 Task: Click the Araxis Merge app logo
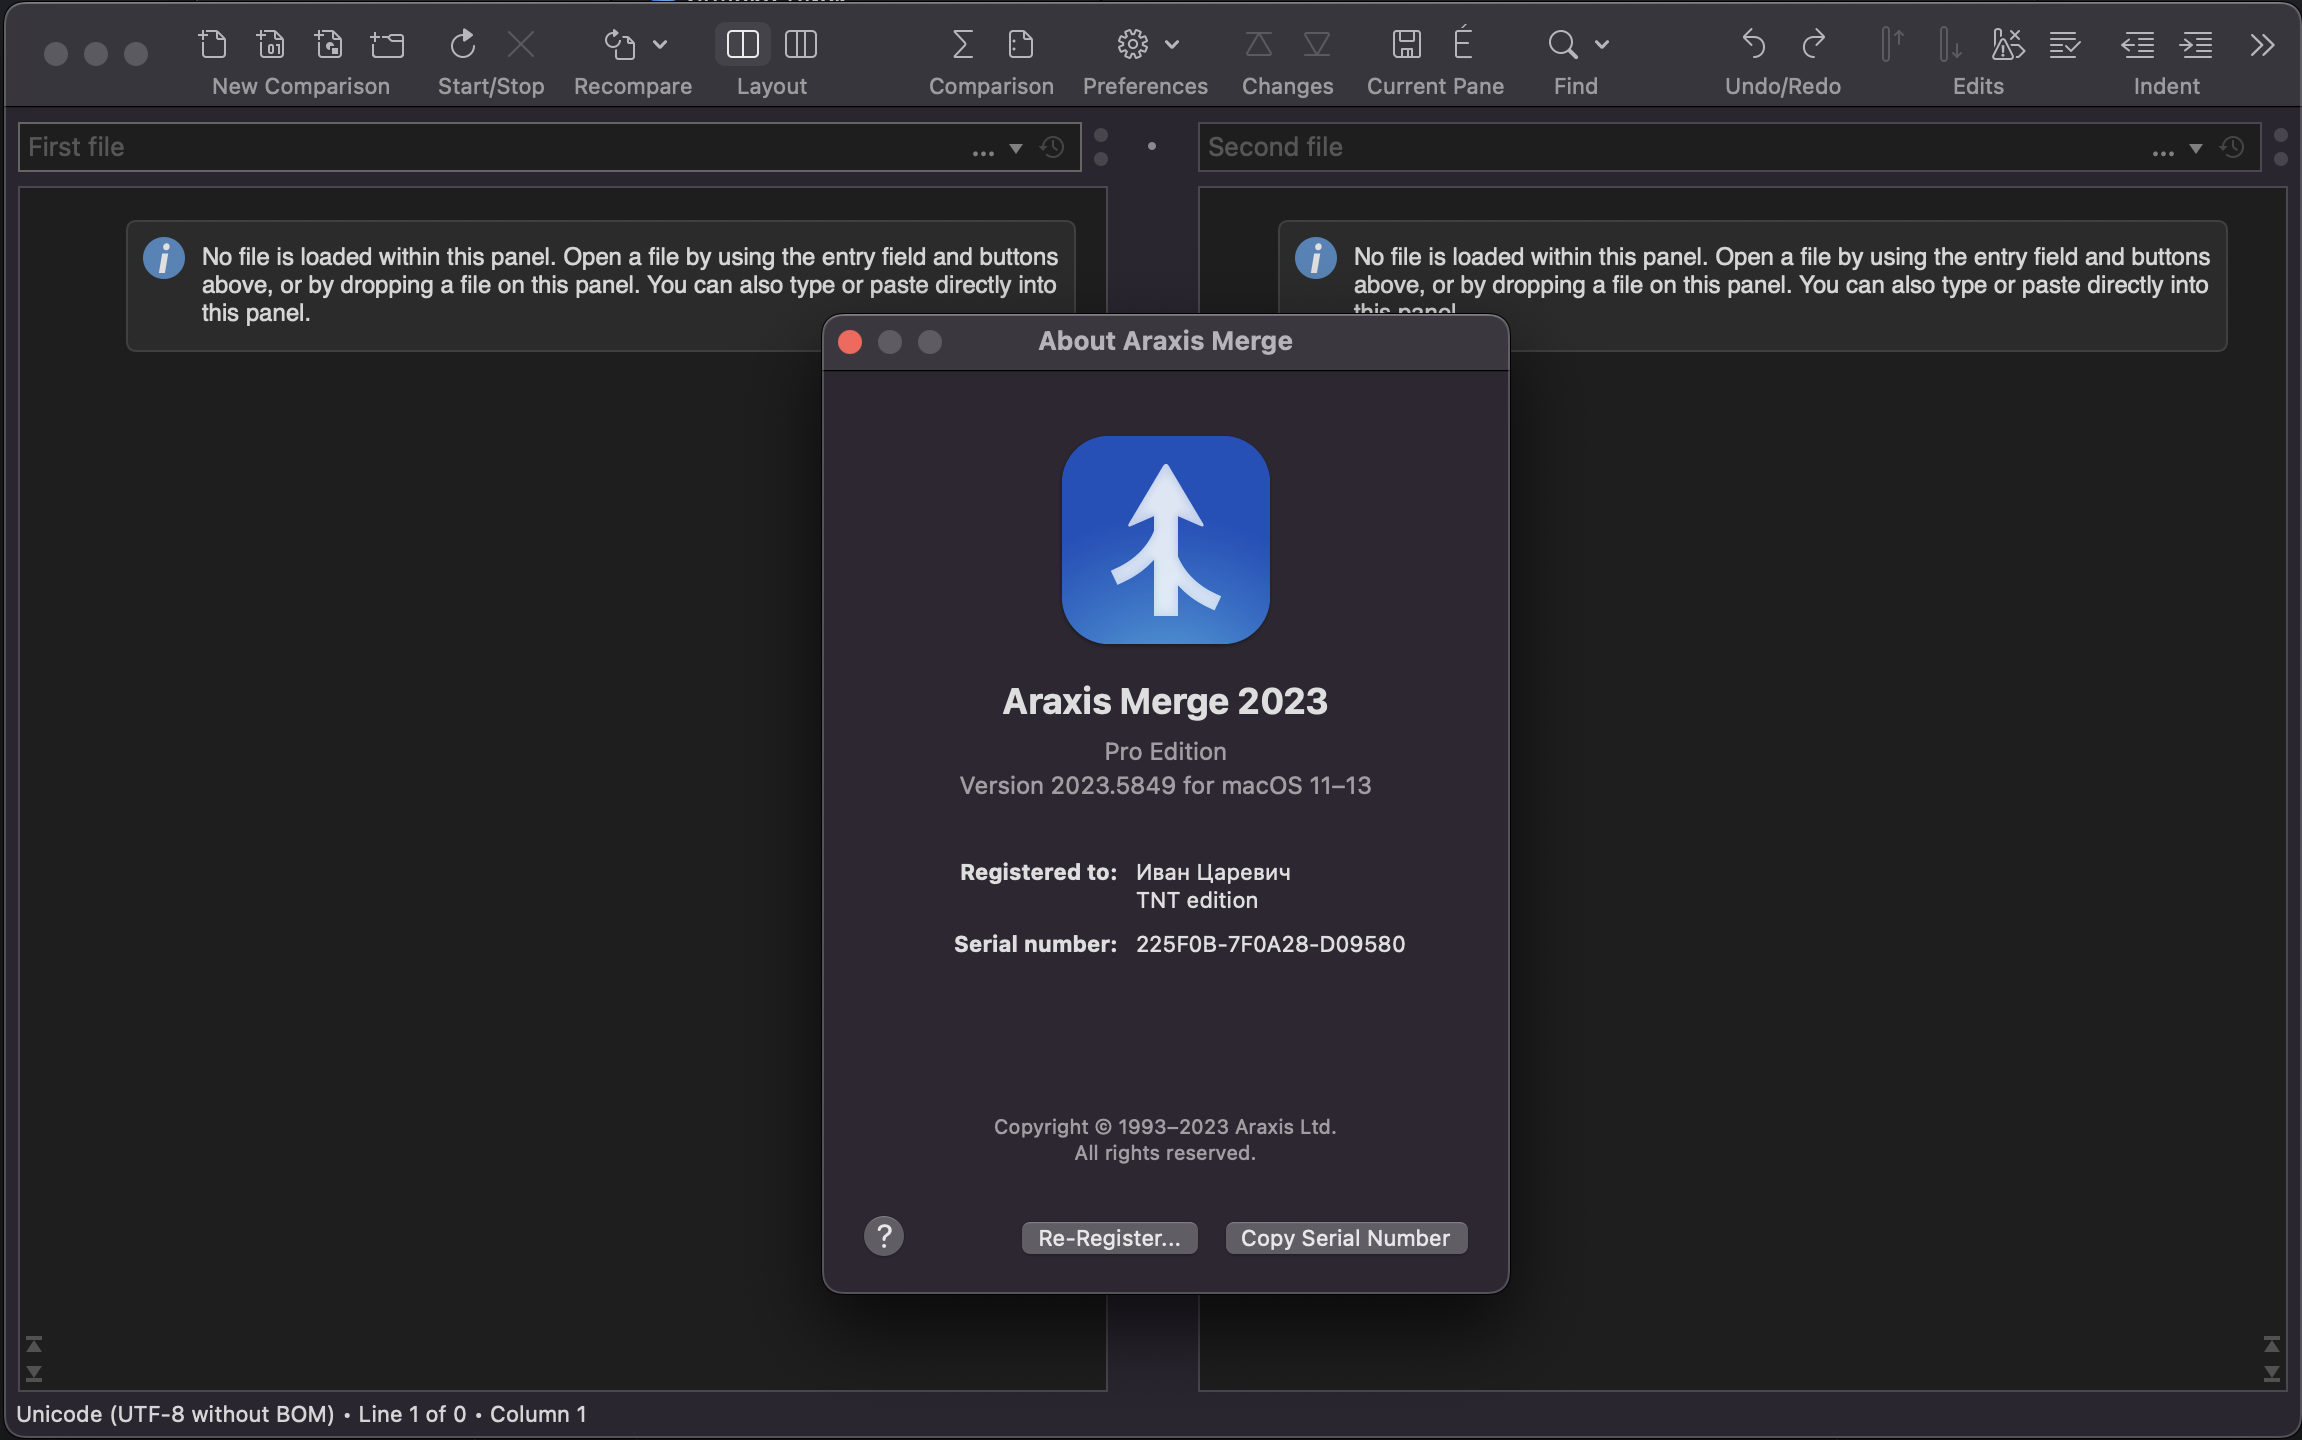point(1166,540)
